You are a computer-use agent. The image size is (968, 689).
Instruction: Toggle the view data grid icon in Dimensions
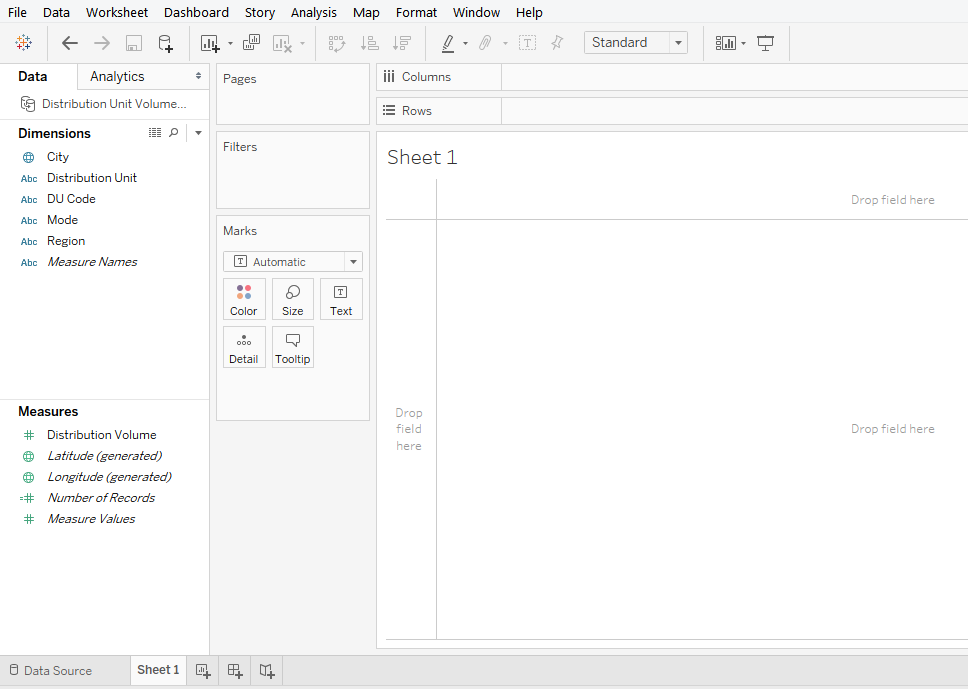(x=155, y=133)
